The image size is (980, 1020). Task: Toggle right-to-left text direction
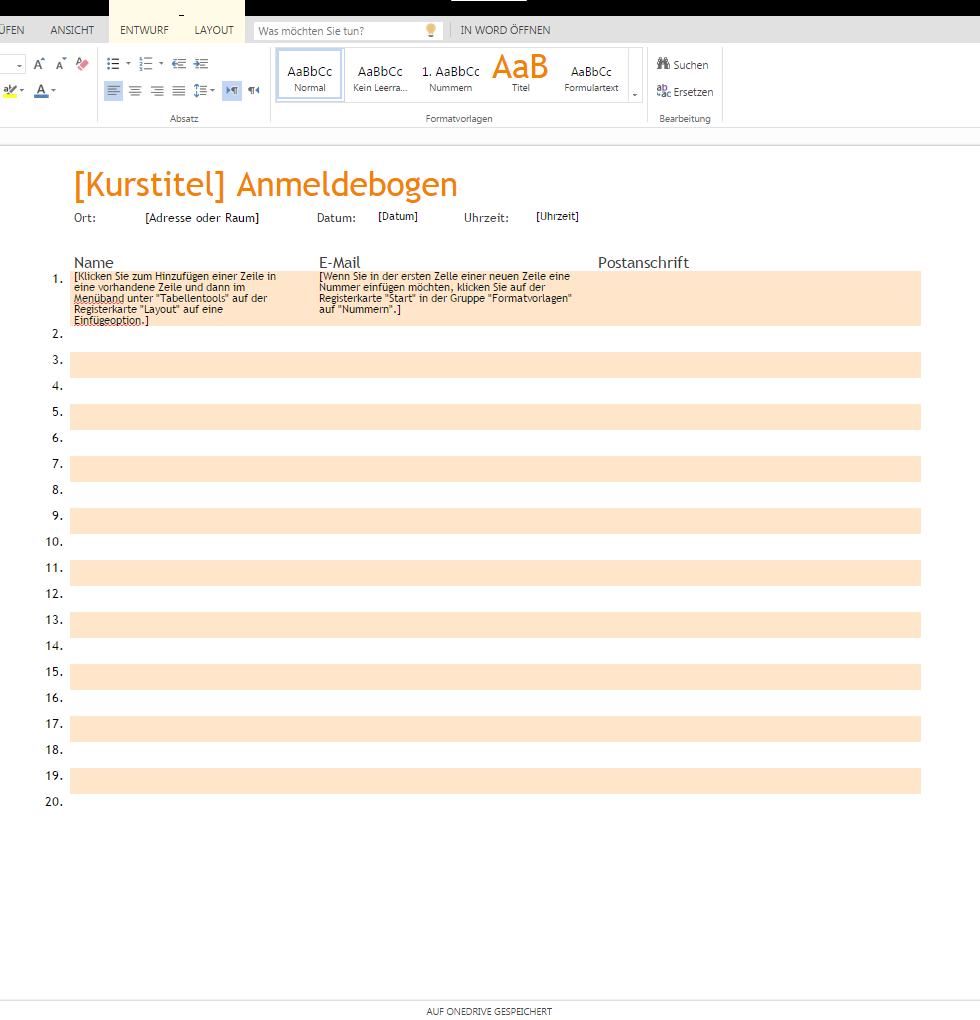point(254,91)
